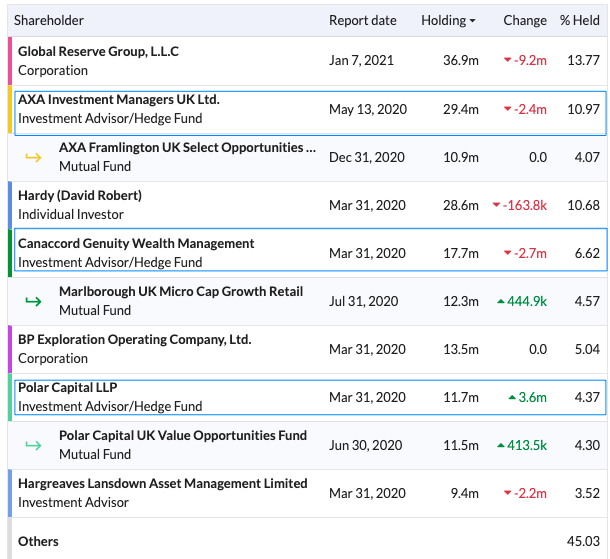Viewport: 610px width, 559px height.
Task: Open AXA Investment Managers UK Ltd. row
Action: tap(310, 113)
